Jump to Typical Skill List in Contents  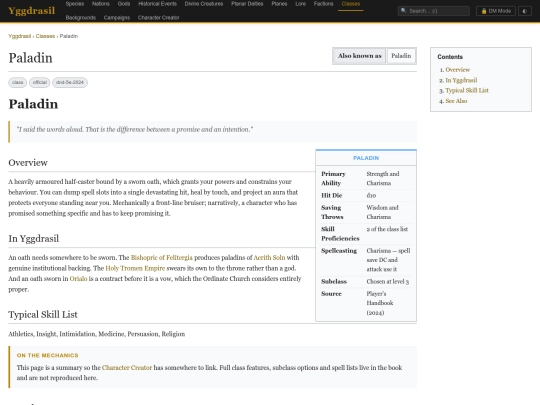[x=467, y=91]
